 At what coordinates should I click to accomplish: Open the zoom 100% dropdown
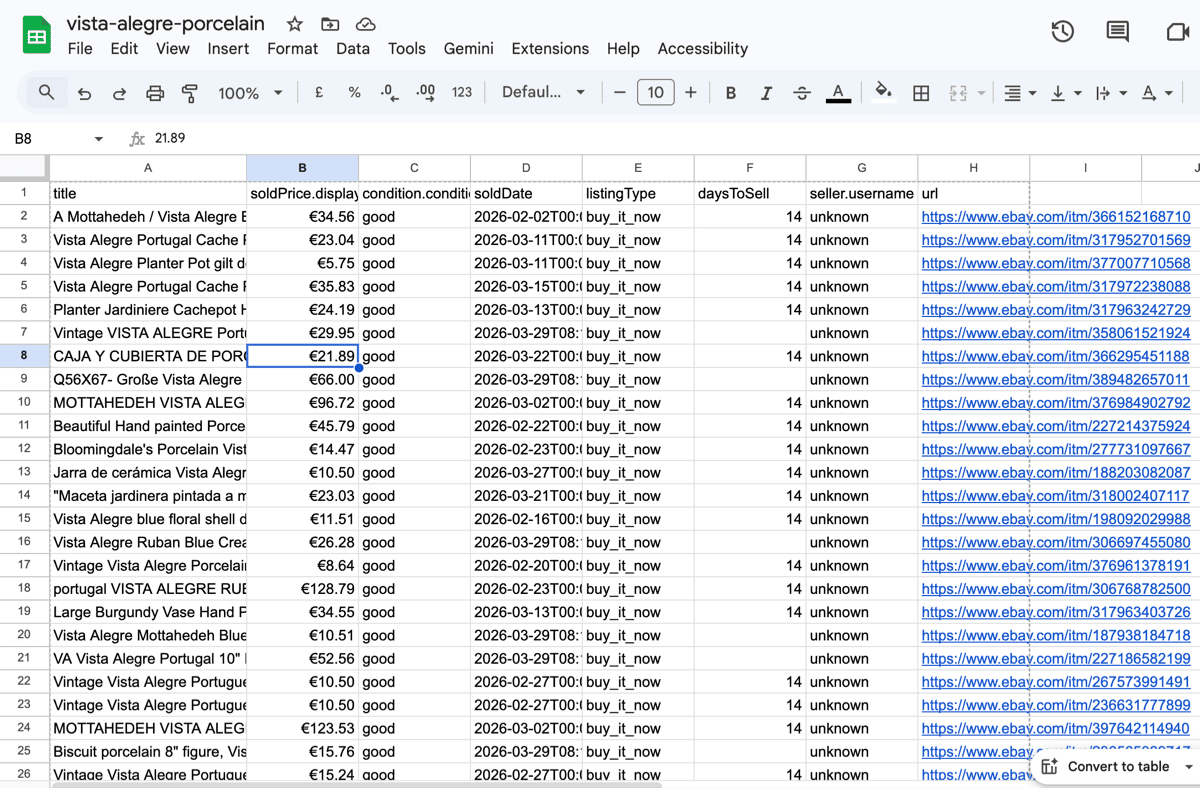pos(250,93)
